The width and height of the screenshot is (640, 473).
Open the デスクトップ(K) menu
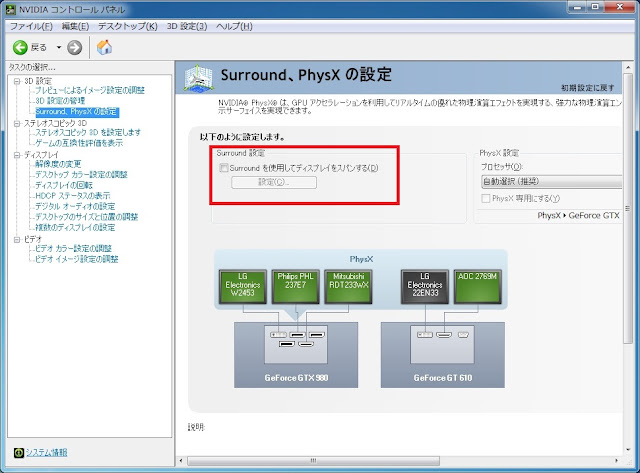tap(127, 26)
